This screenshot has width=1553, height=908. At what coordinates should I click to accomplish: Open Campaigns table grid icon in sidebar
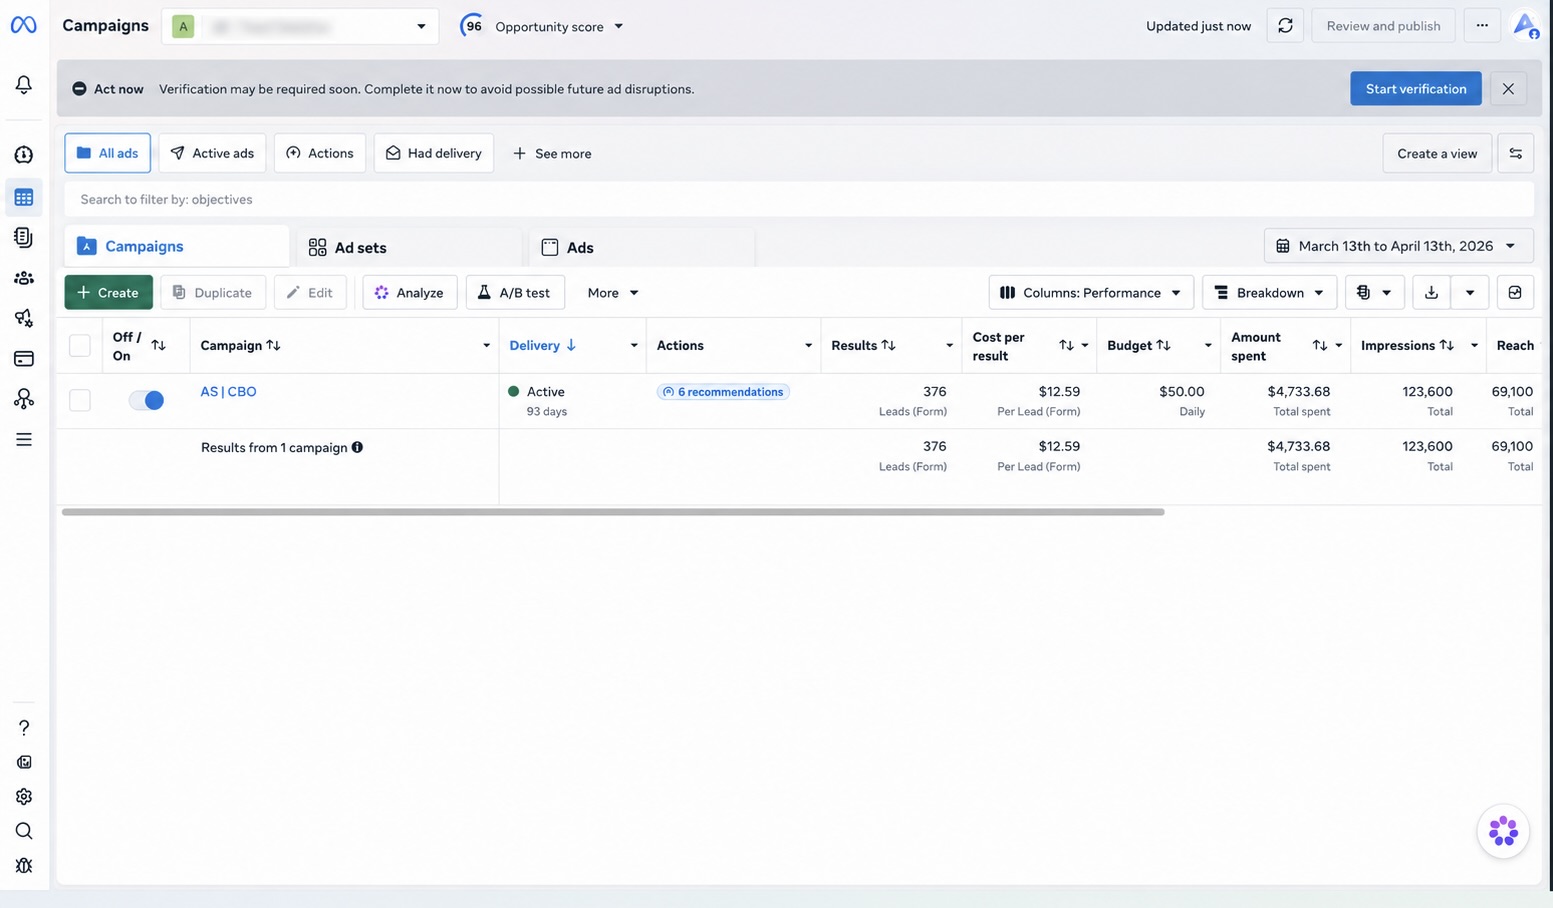(23, 198)
